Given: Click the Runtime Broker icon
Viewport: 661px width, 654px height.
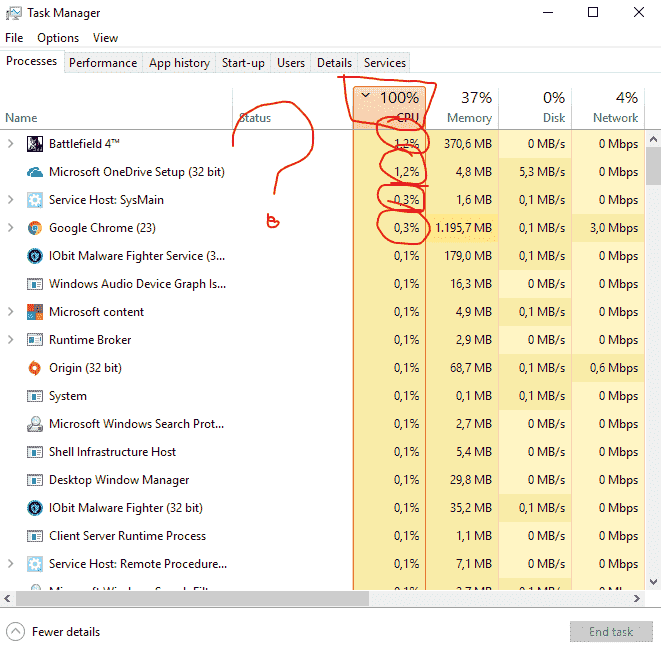Looking at the screenshot, I should click(35, 340).
